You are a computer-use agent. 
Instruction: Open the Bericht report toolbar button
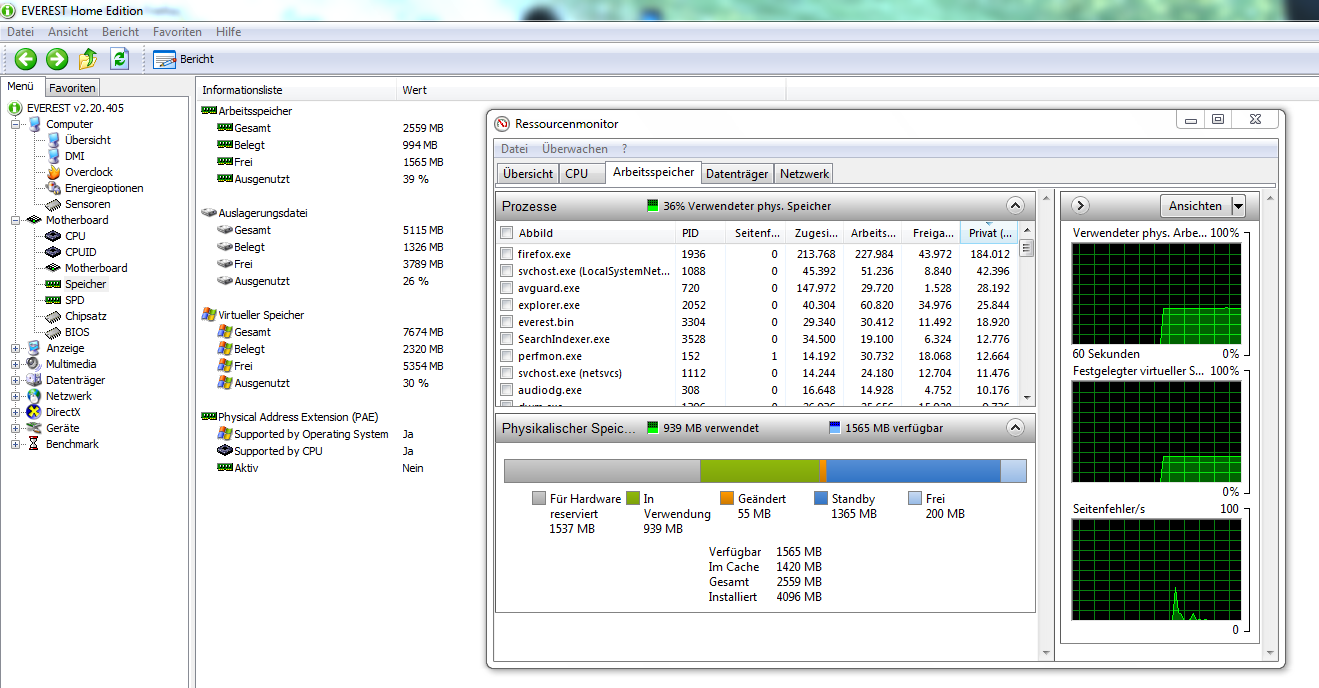point(184,59)
